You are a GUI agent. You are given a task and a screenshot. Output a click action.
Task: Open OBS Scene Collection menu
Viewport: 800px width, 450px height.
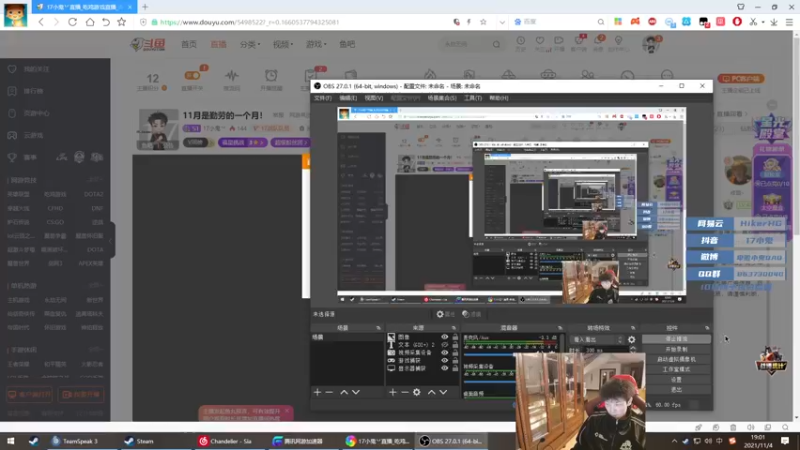pos(442,98)
